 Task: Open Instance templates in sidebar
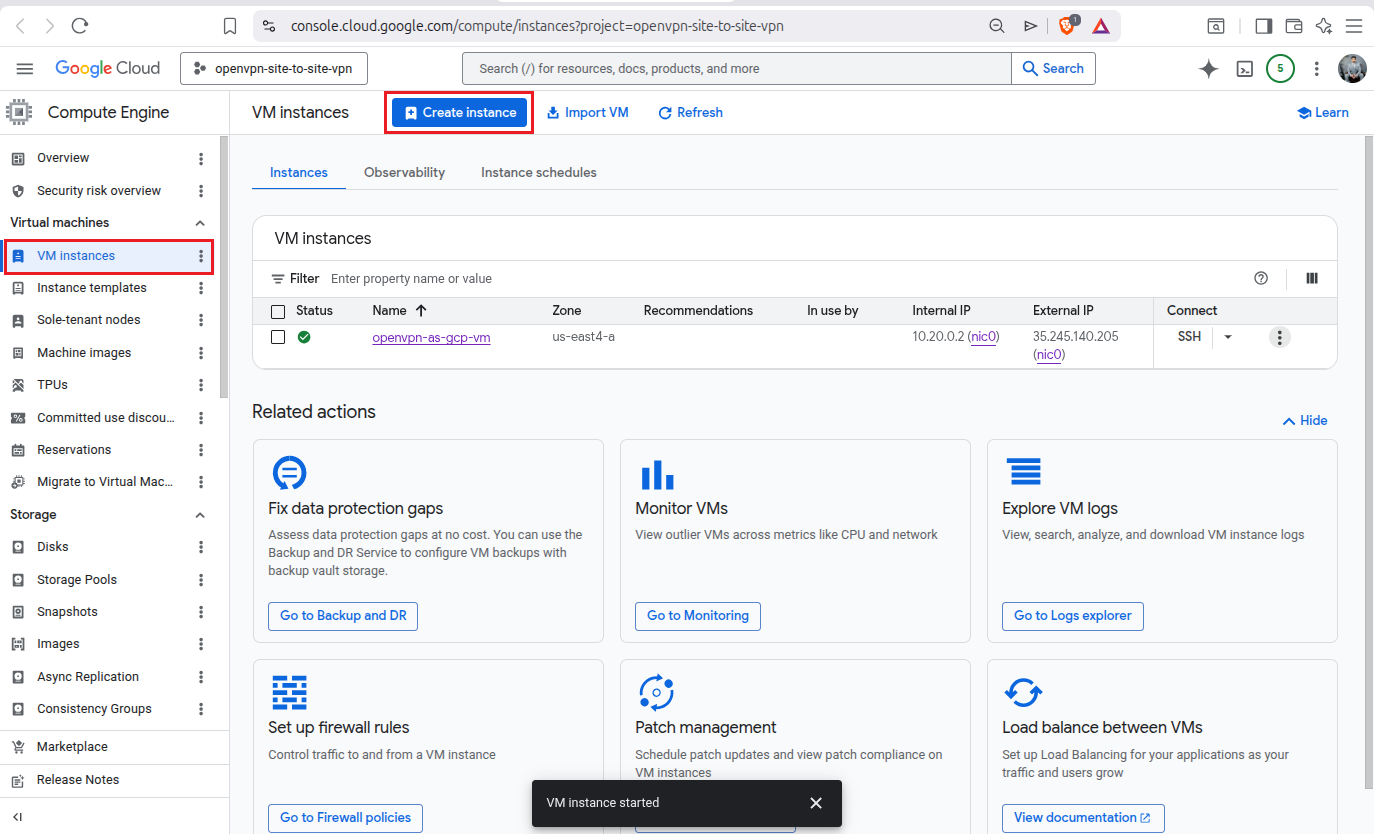pos(92,288)
